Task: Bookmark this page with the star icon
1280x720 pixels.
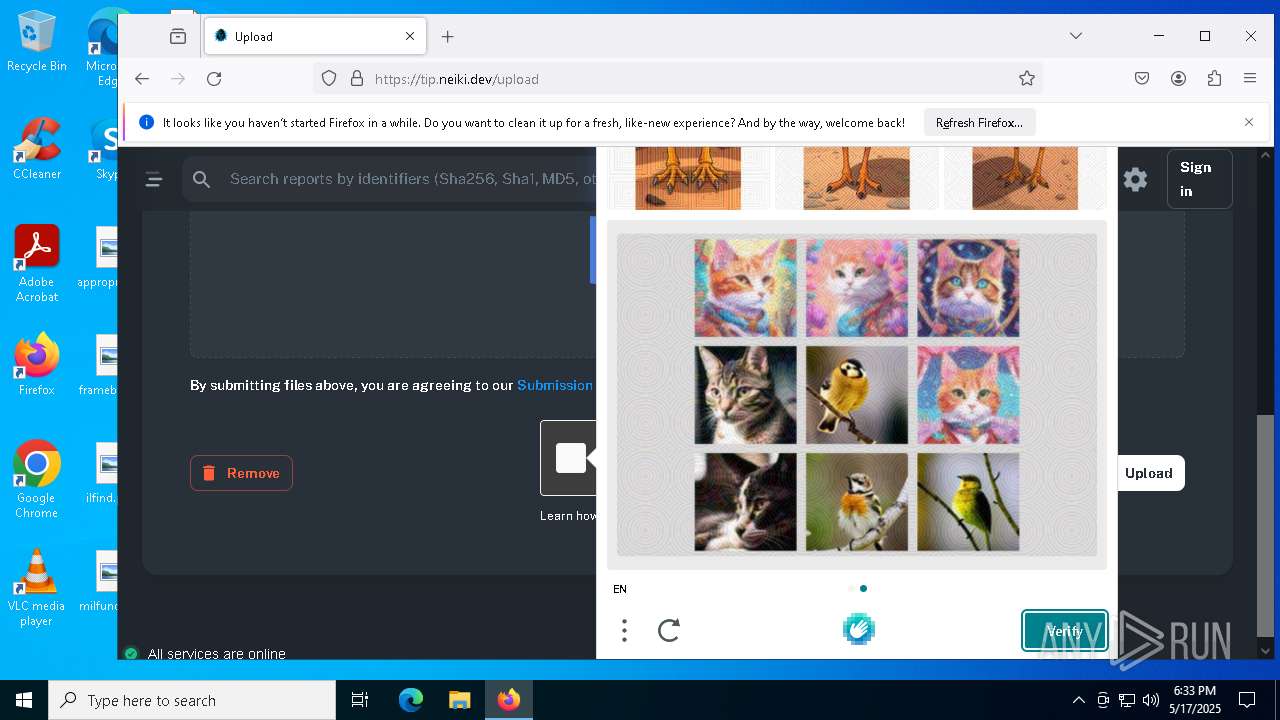Action: [x=1026, y=79]
